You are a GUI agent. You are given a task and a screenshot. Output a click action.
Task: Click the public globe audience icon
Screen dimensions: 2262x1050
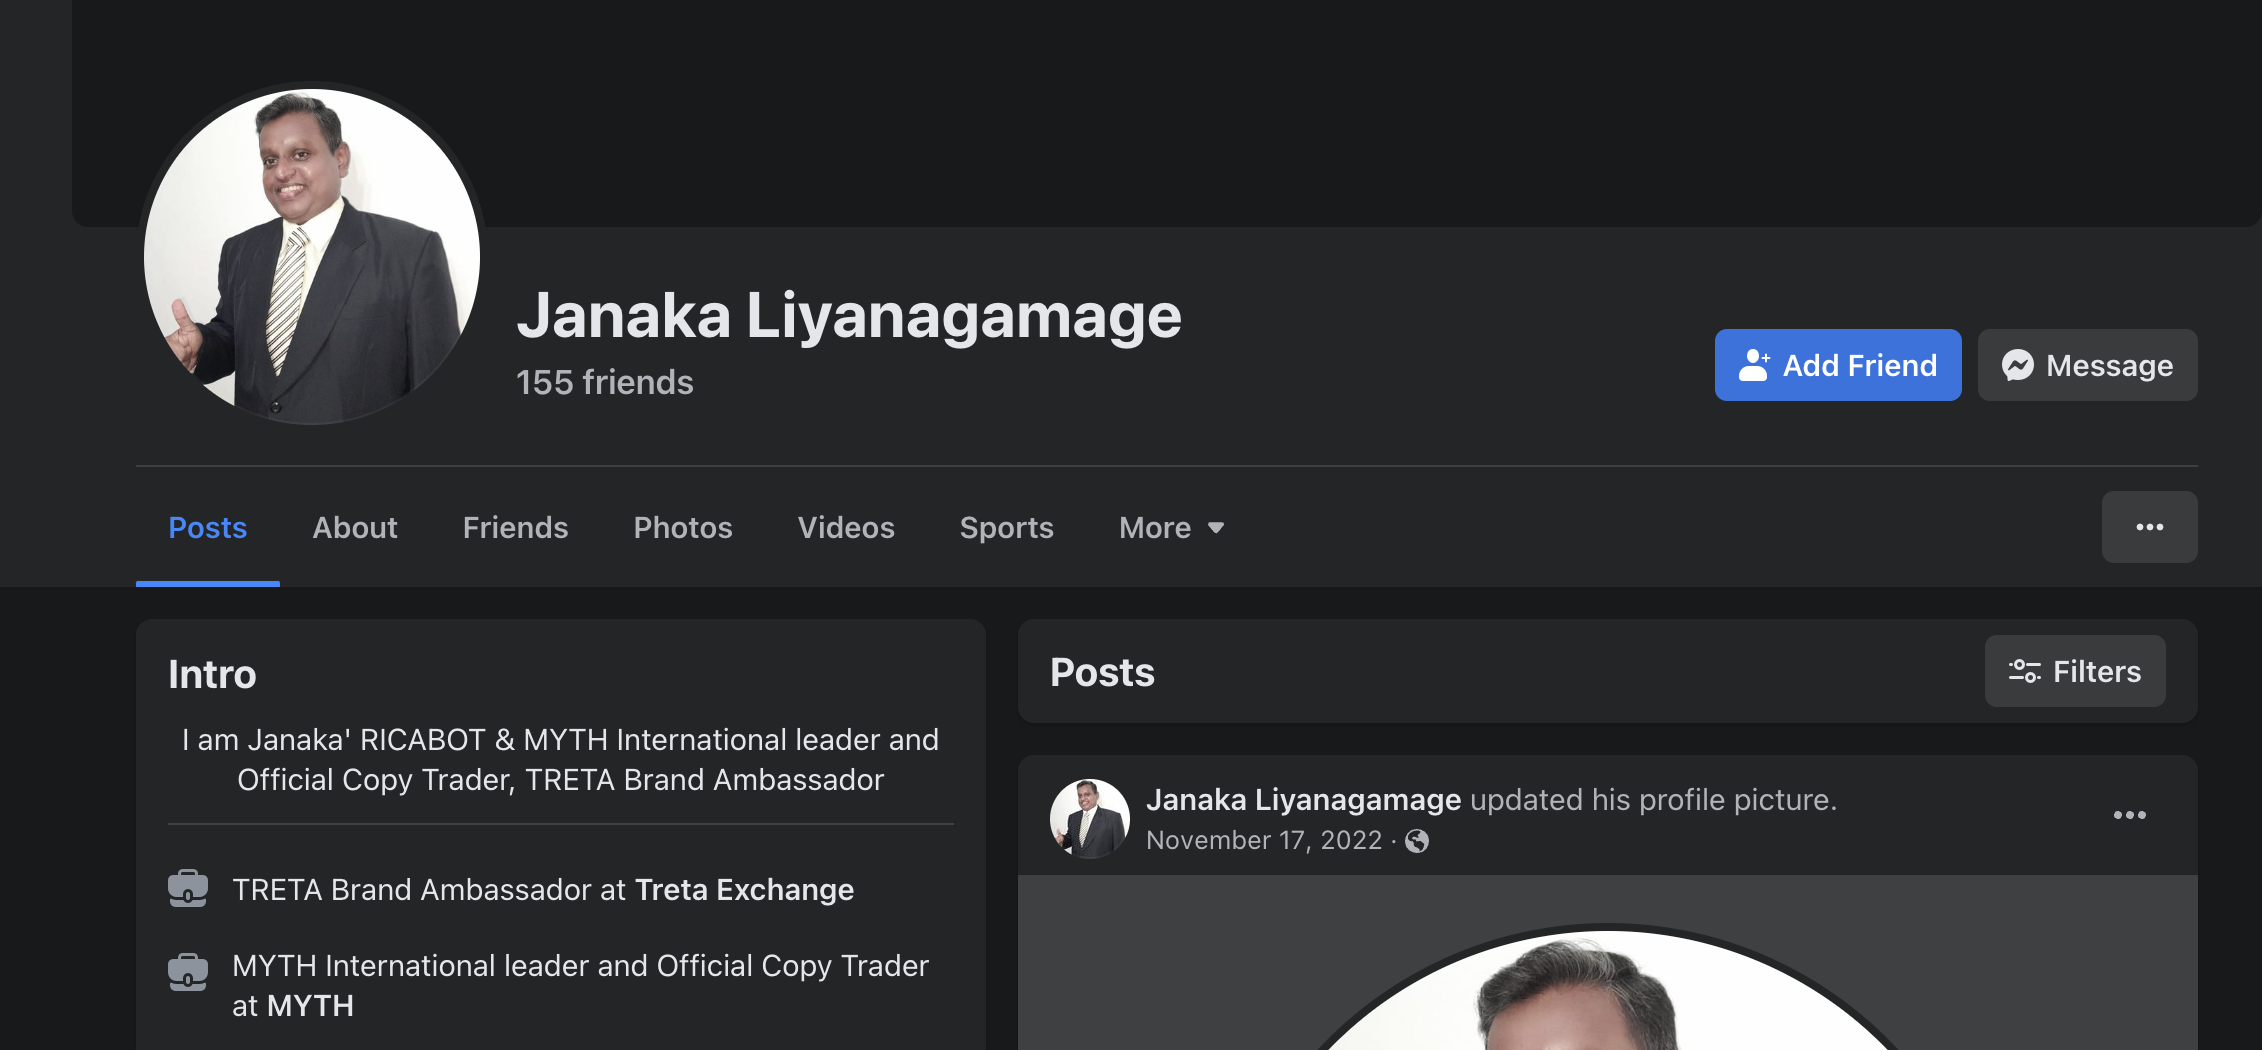click(1417, 841)
